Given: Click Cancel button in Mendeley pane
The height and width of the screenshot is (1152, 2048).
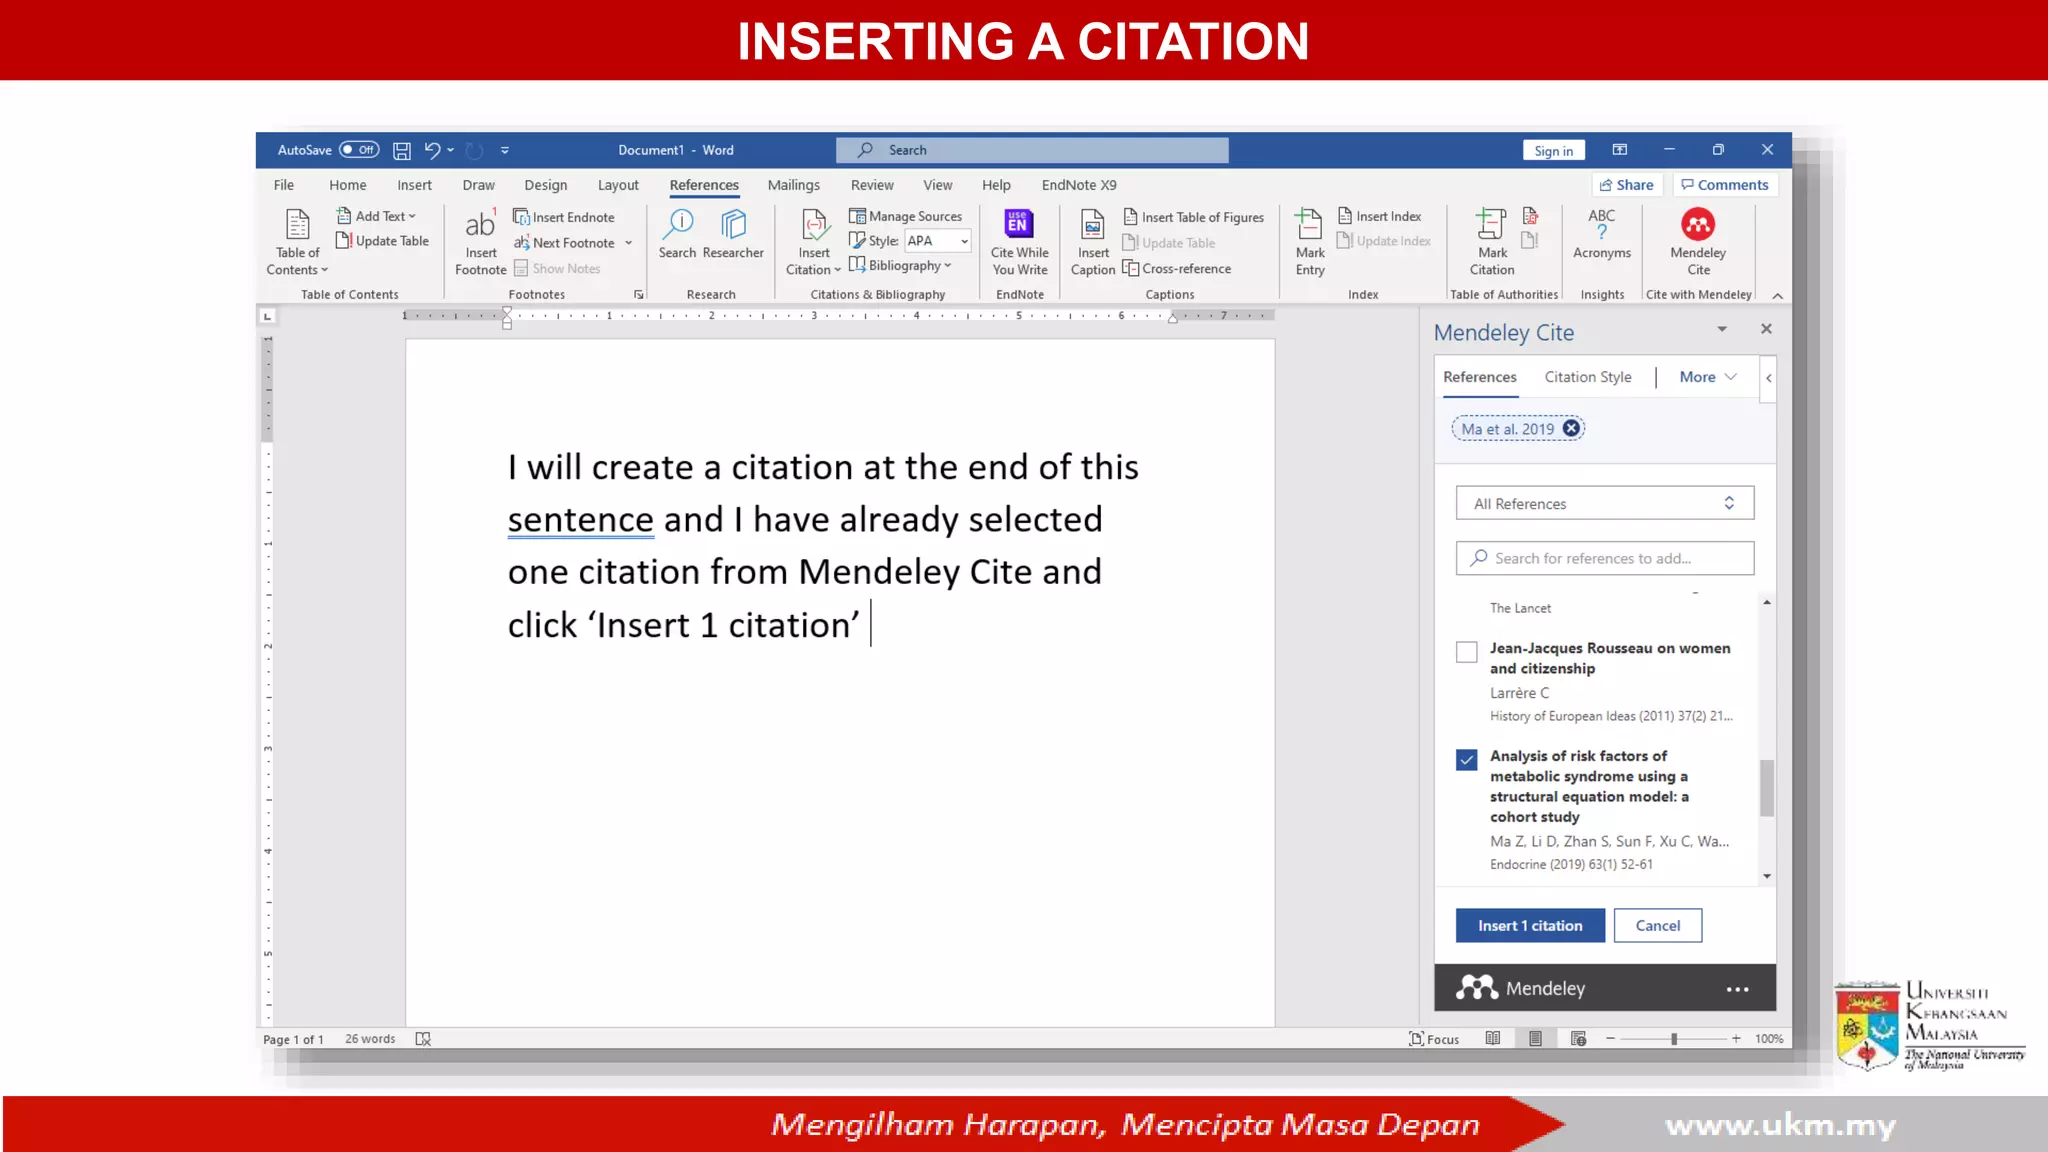Looking at the screenshot, I should click(x=1657, y=926).
